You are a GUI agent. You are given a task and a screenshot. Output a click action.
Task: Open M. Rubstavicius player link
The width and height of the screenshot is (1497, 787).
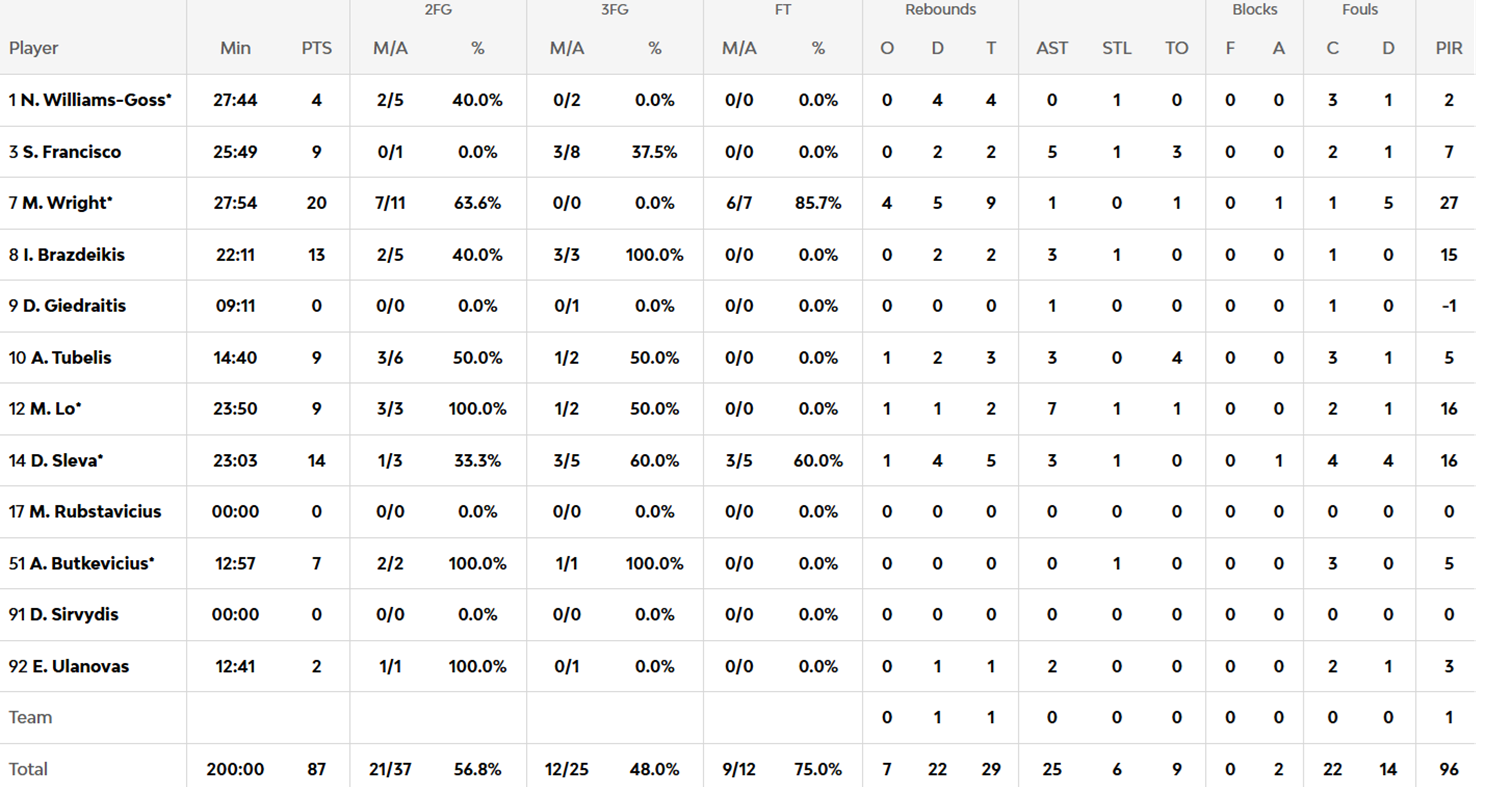(95, 512)
